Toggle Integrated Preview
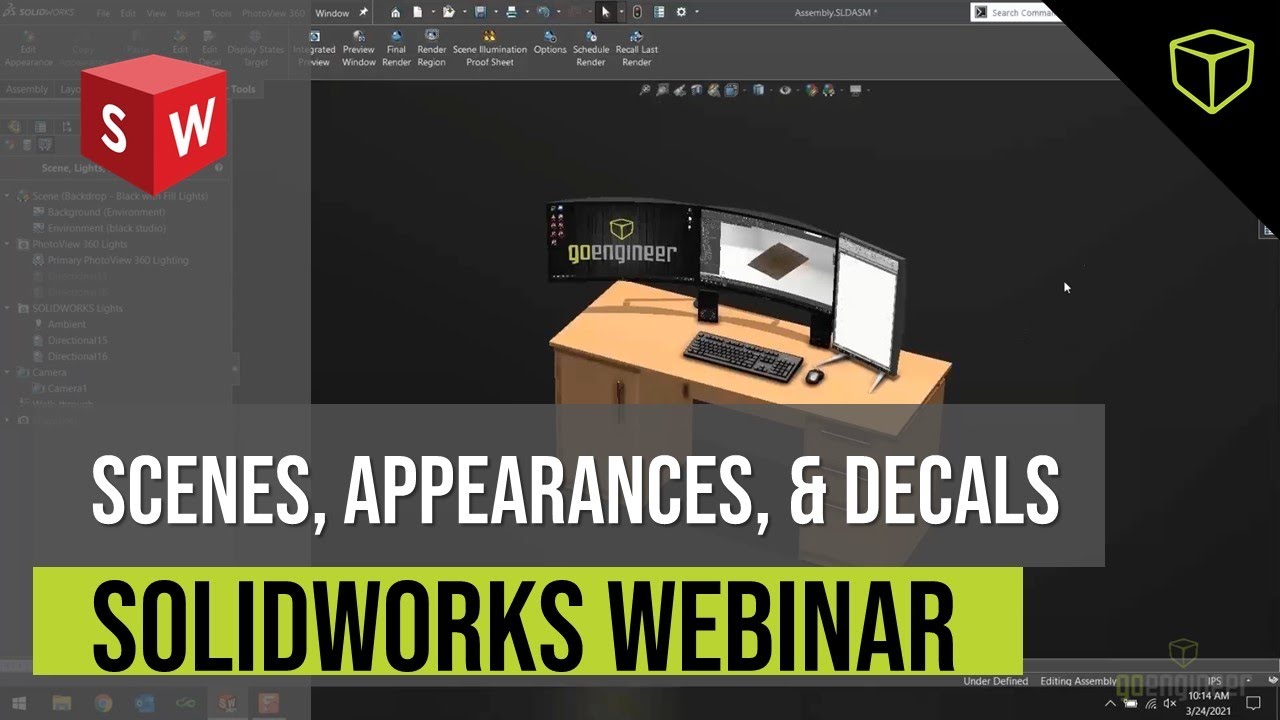The image size is (1280, 720). tap(314, 49)
